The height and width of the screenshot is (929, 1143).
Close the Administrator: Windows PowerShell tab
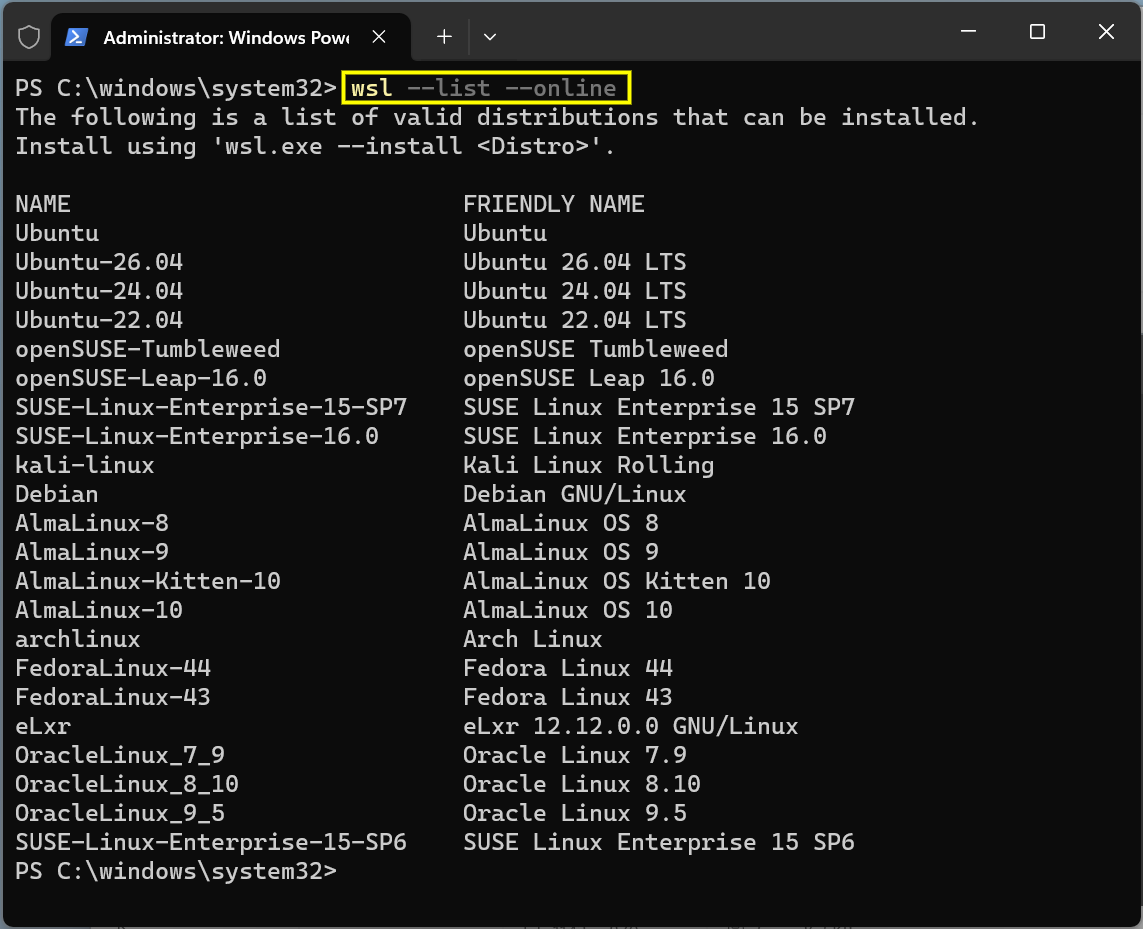pyautogui.click(x=379, y=36)
